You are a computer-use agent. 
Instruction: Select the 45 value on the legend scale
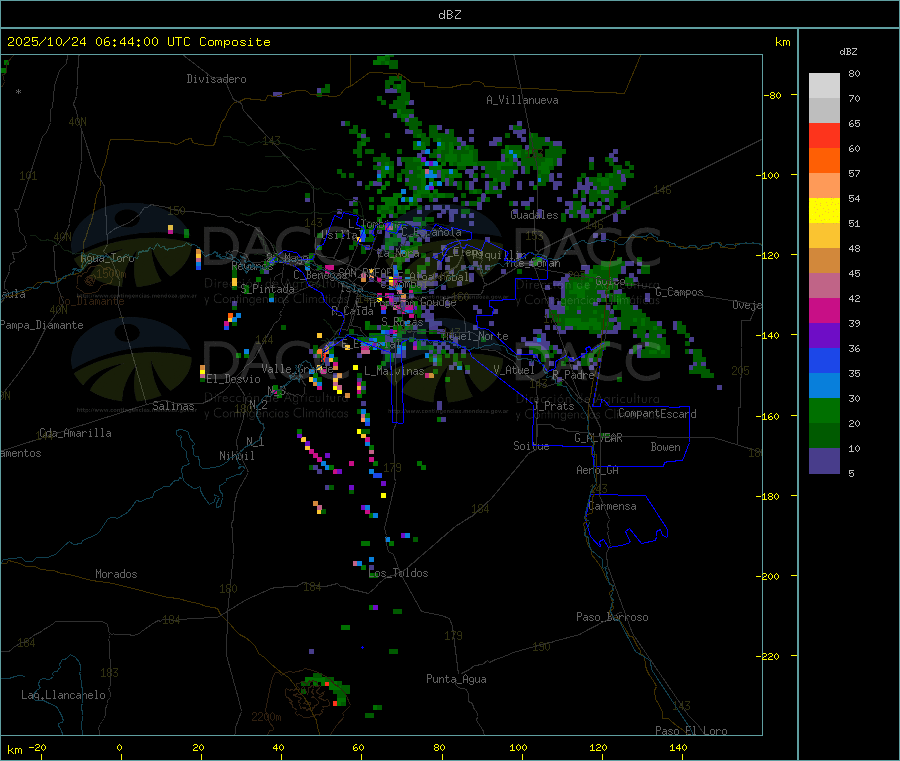854,274
